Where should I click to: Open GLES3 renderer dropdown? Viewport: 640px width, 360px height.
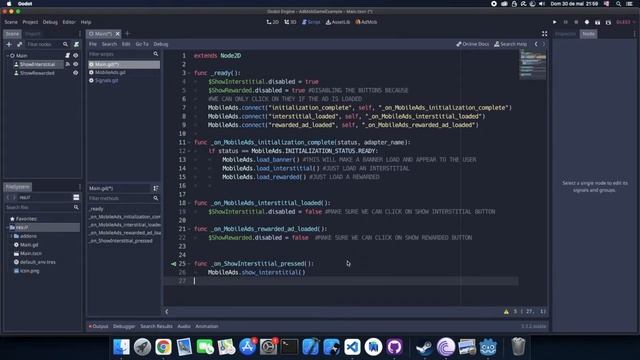pos(626,22)
